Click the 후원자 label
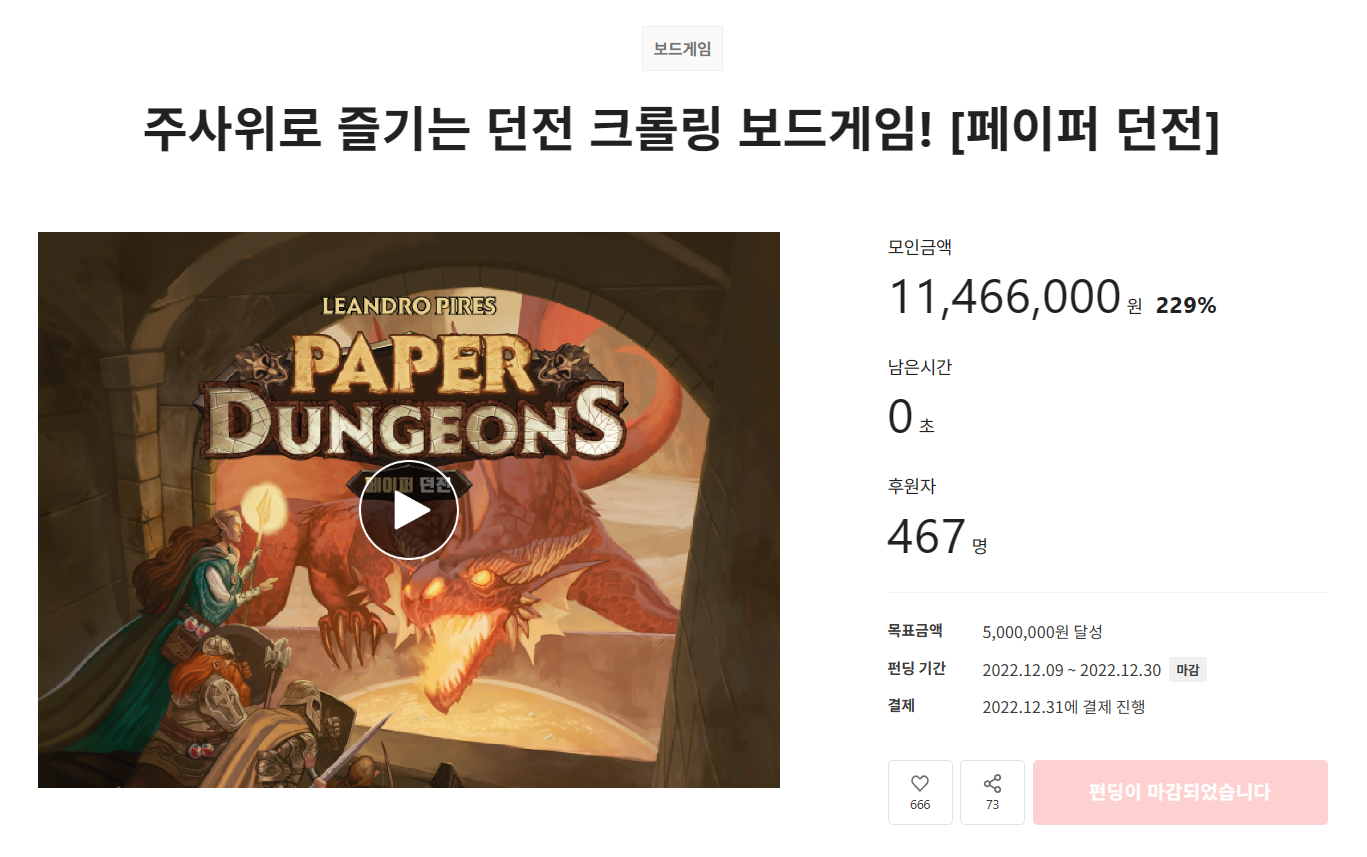 click(912, 487)
